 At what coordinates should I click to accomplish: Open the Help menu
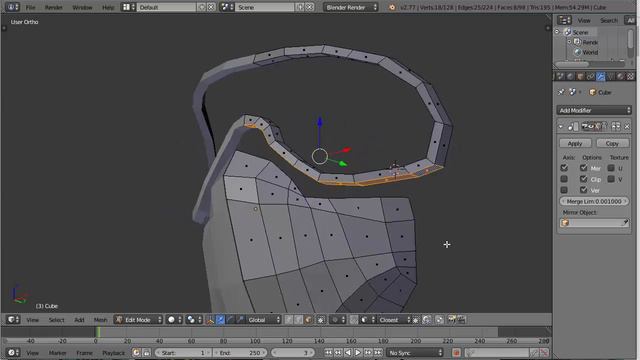click(108, 7)
